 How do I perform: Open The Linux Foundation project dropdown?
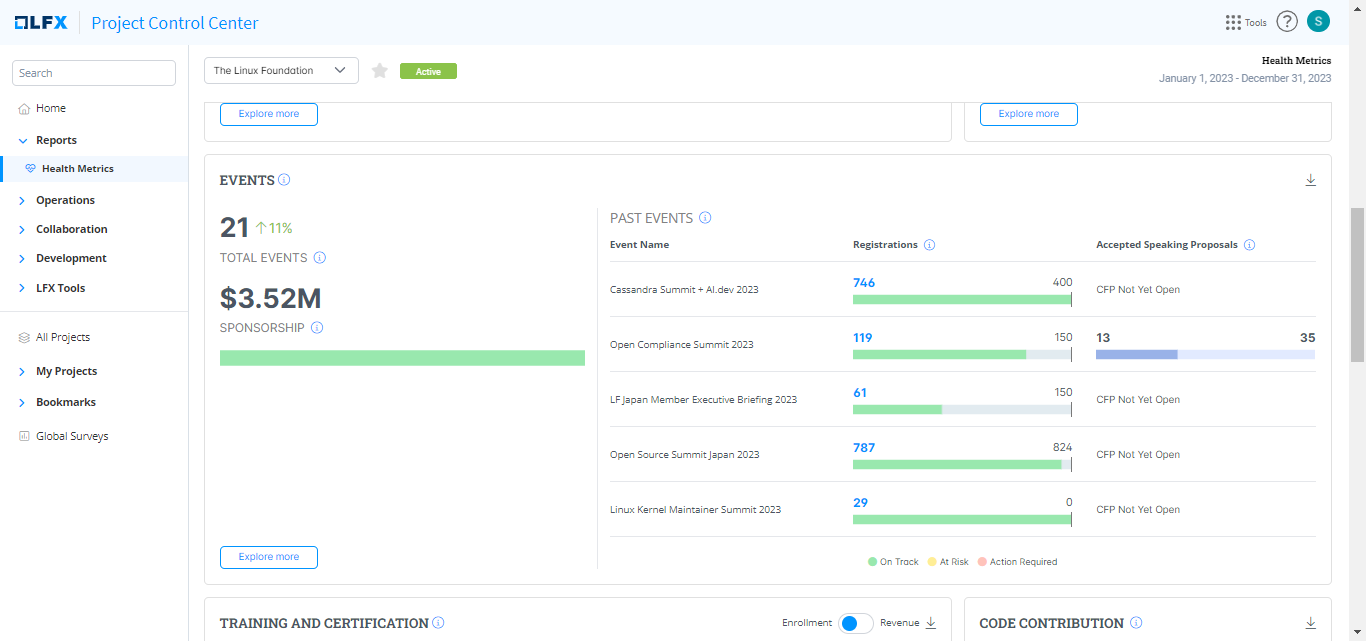point(281,71)
